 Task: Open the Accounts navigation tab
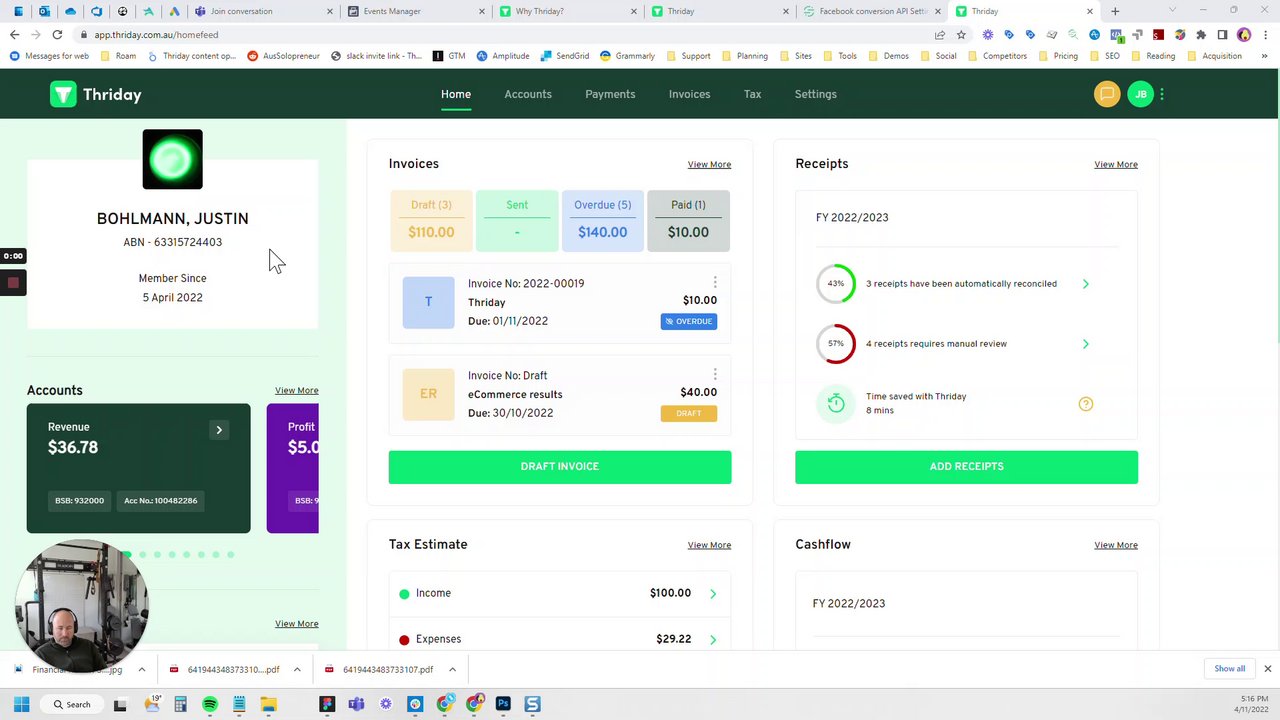528,94
